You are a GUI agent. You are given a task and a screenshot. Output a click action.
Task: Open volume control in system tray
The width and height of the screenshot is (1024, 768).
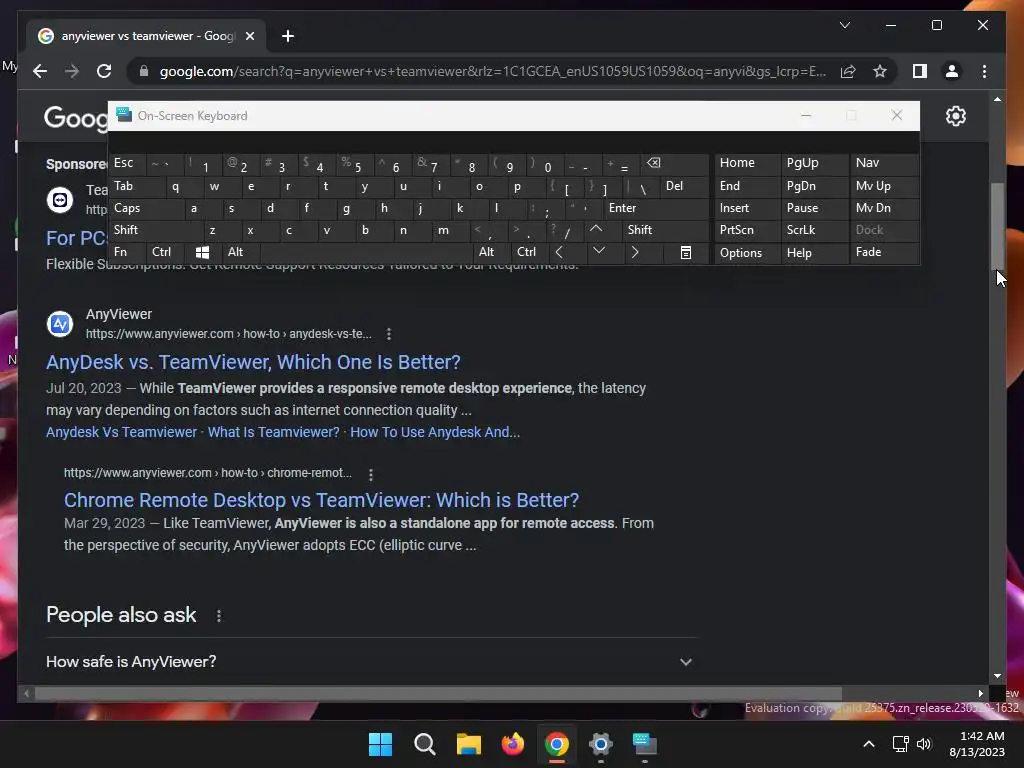tap(923, 744)
